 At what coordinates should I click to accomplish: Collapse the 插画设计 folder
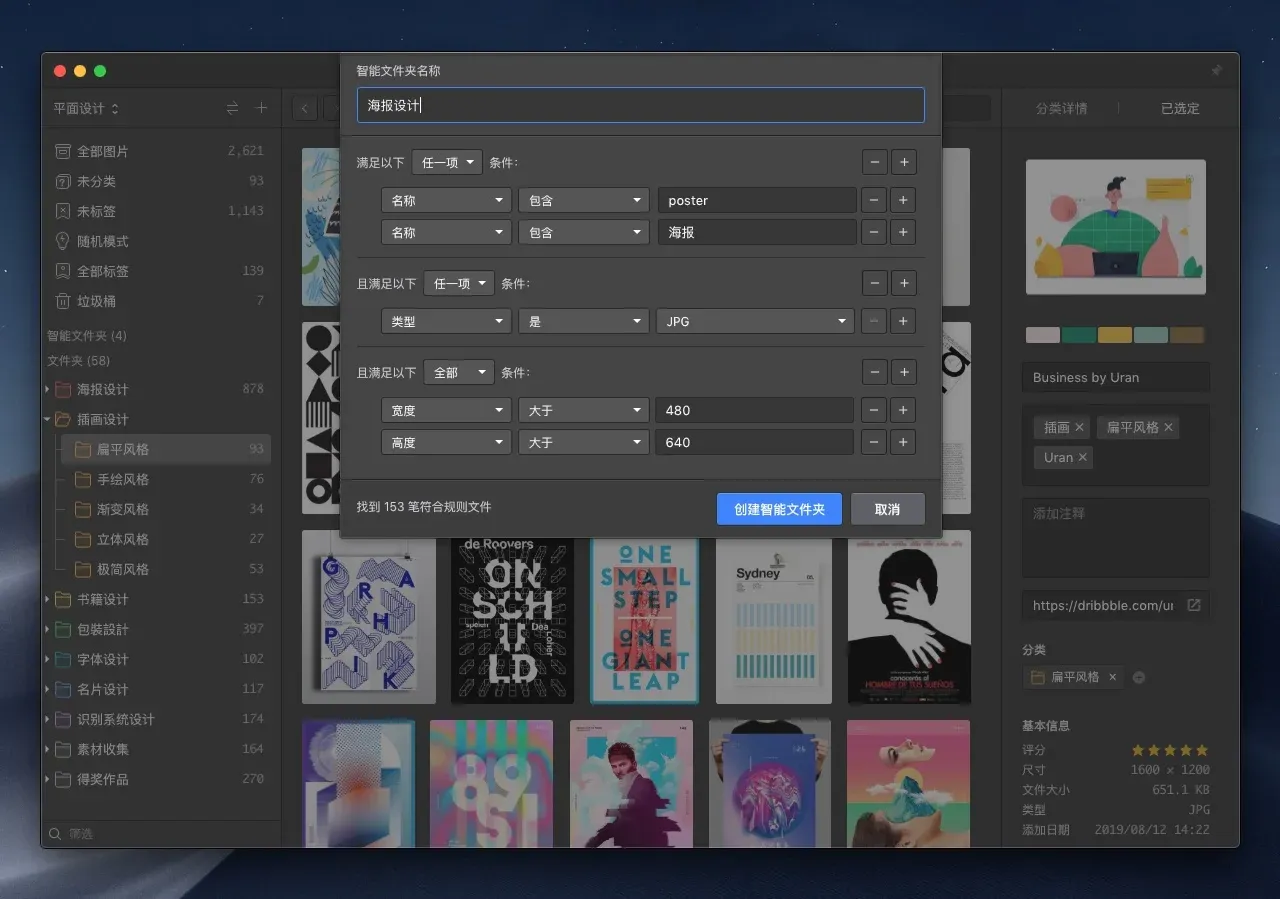click(47, 419)
